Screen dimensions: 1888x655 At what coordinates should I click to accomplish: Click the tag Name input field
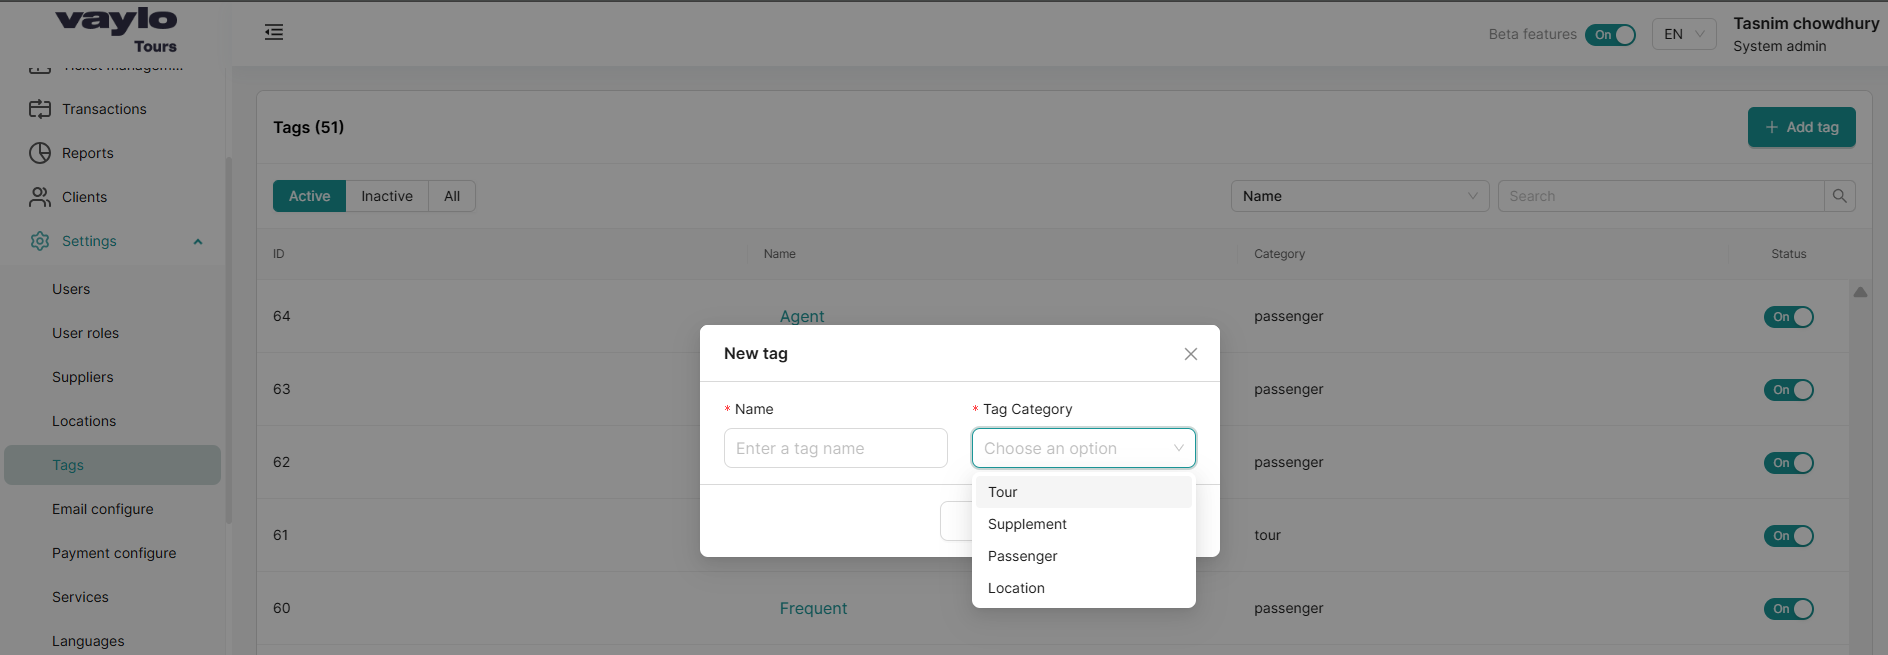[835, 448]
